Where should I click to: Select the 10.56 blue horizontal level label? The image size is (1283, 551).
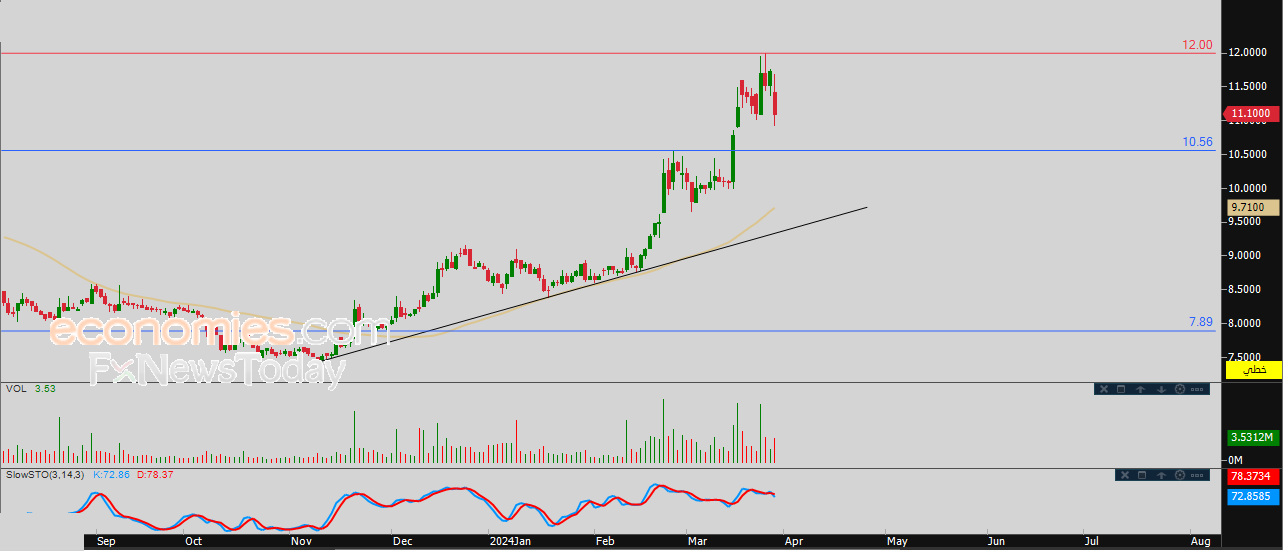pos(1197,142)
